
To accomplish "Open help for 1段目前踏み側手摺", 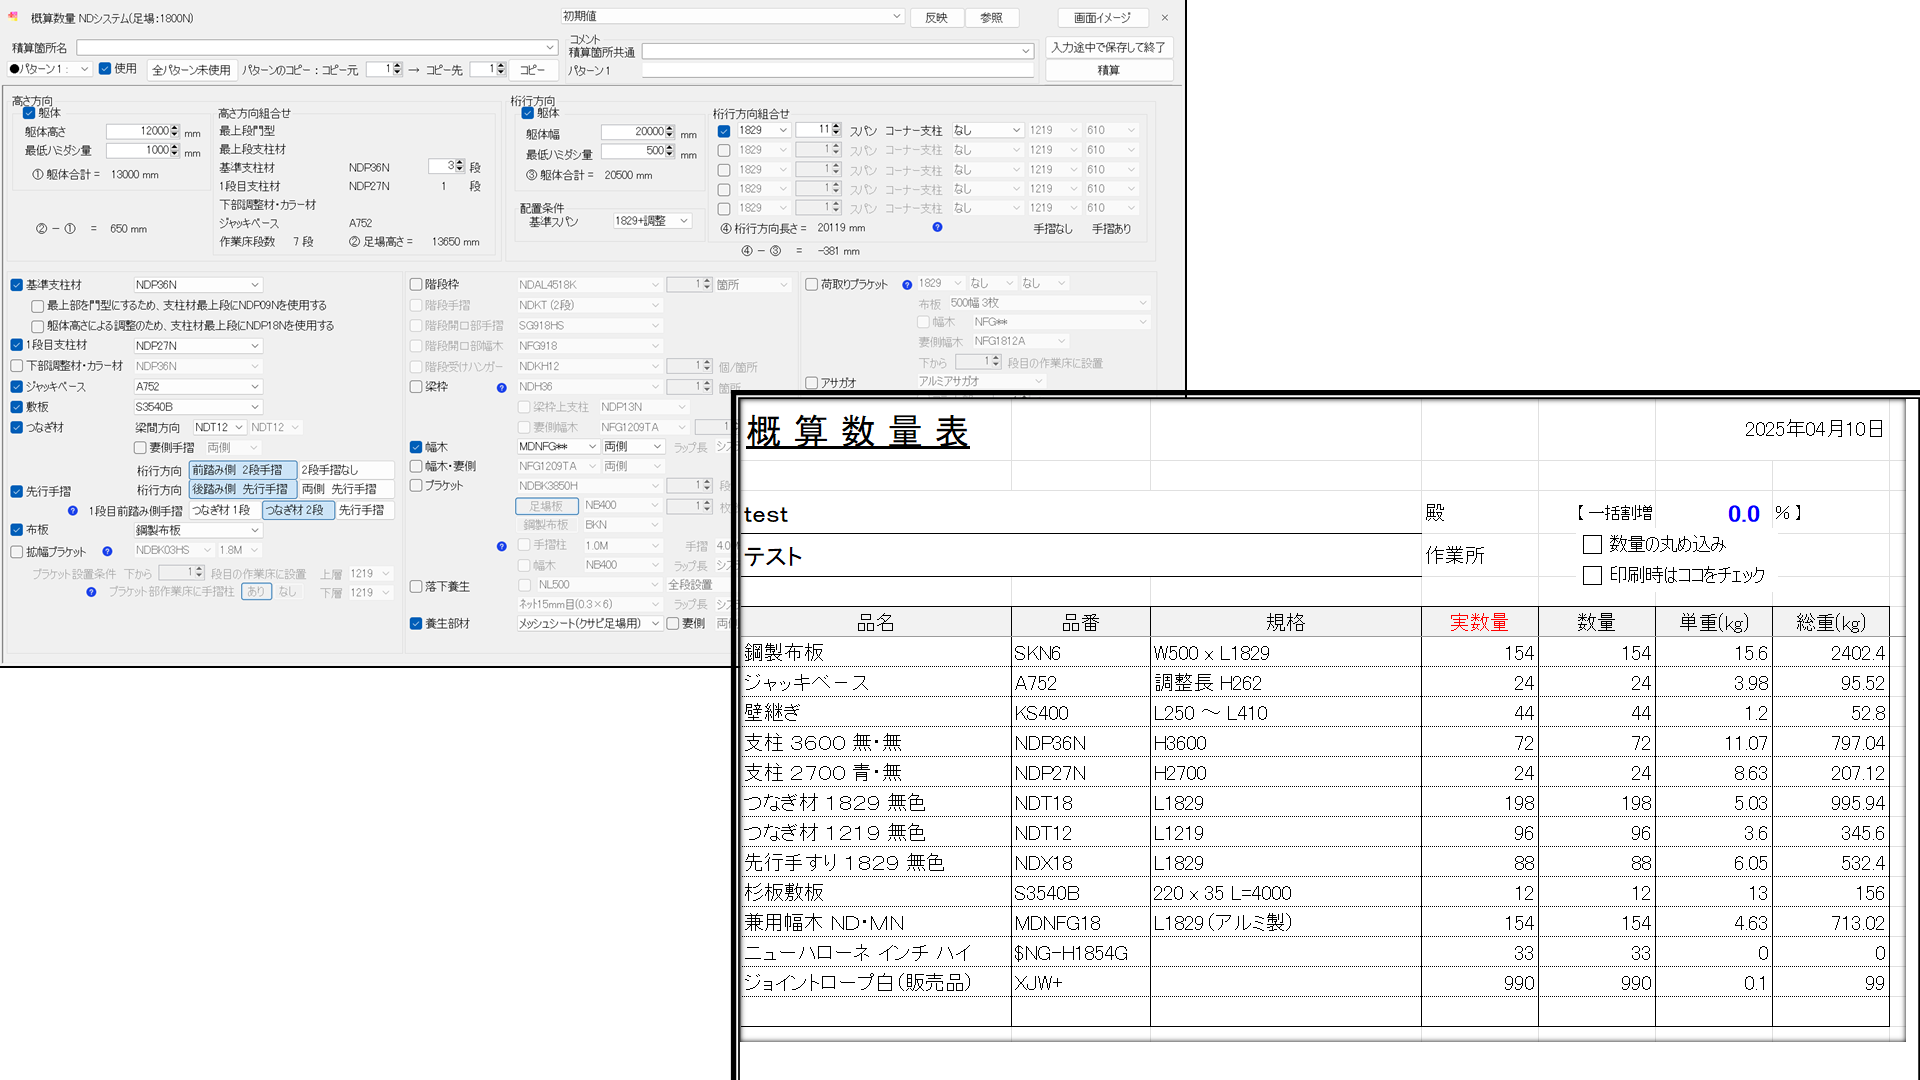I will (73, 511).
